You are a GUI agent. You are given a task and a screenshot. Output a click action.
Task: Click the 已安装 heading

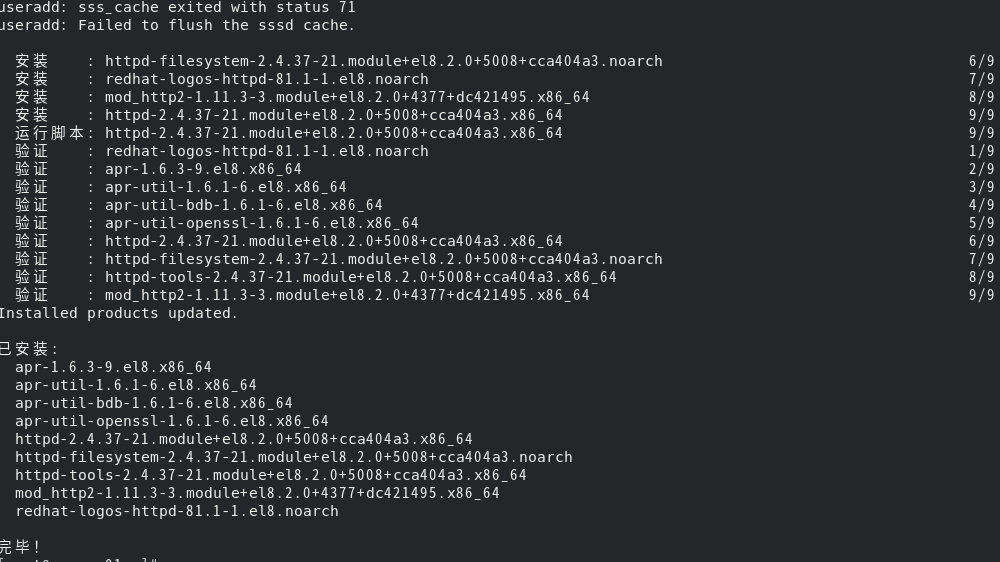[29, 349]
